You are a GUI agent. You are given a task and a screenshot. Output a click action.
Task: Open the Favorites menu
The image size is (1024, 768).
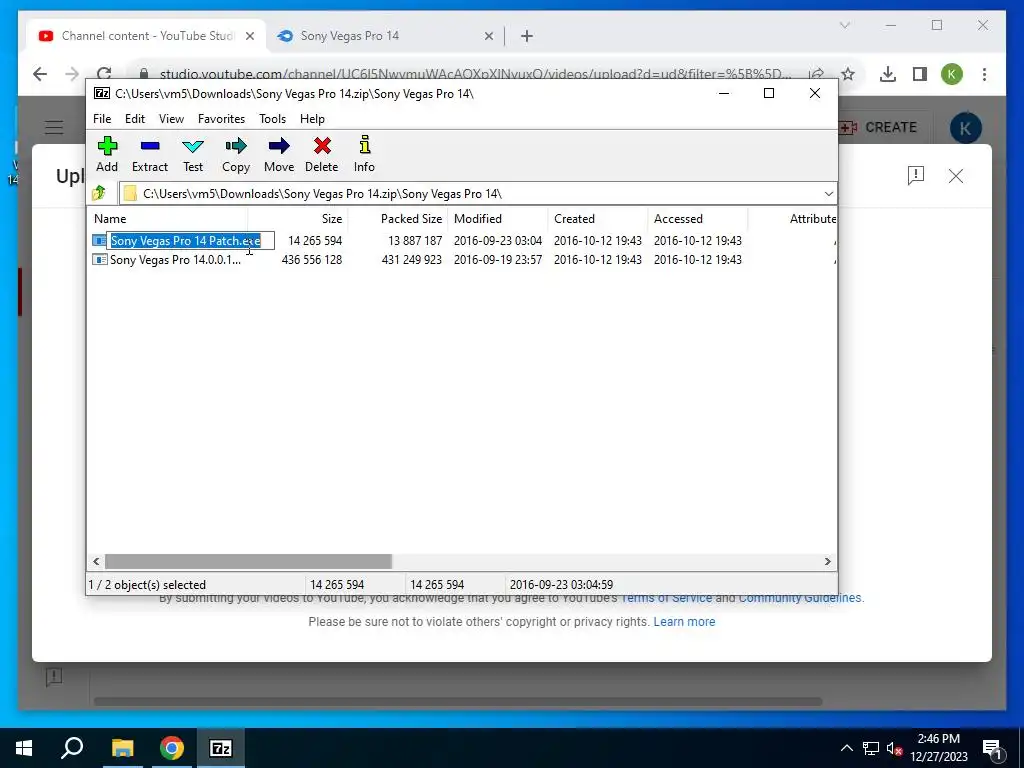[x=221, y=119]
